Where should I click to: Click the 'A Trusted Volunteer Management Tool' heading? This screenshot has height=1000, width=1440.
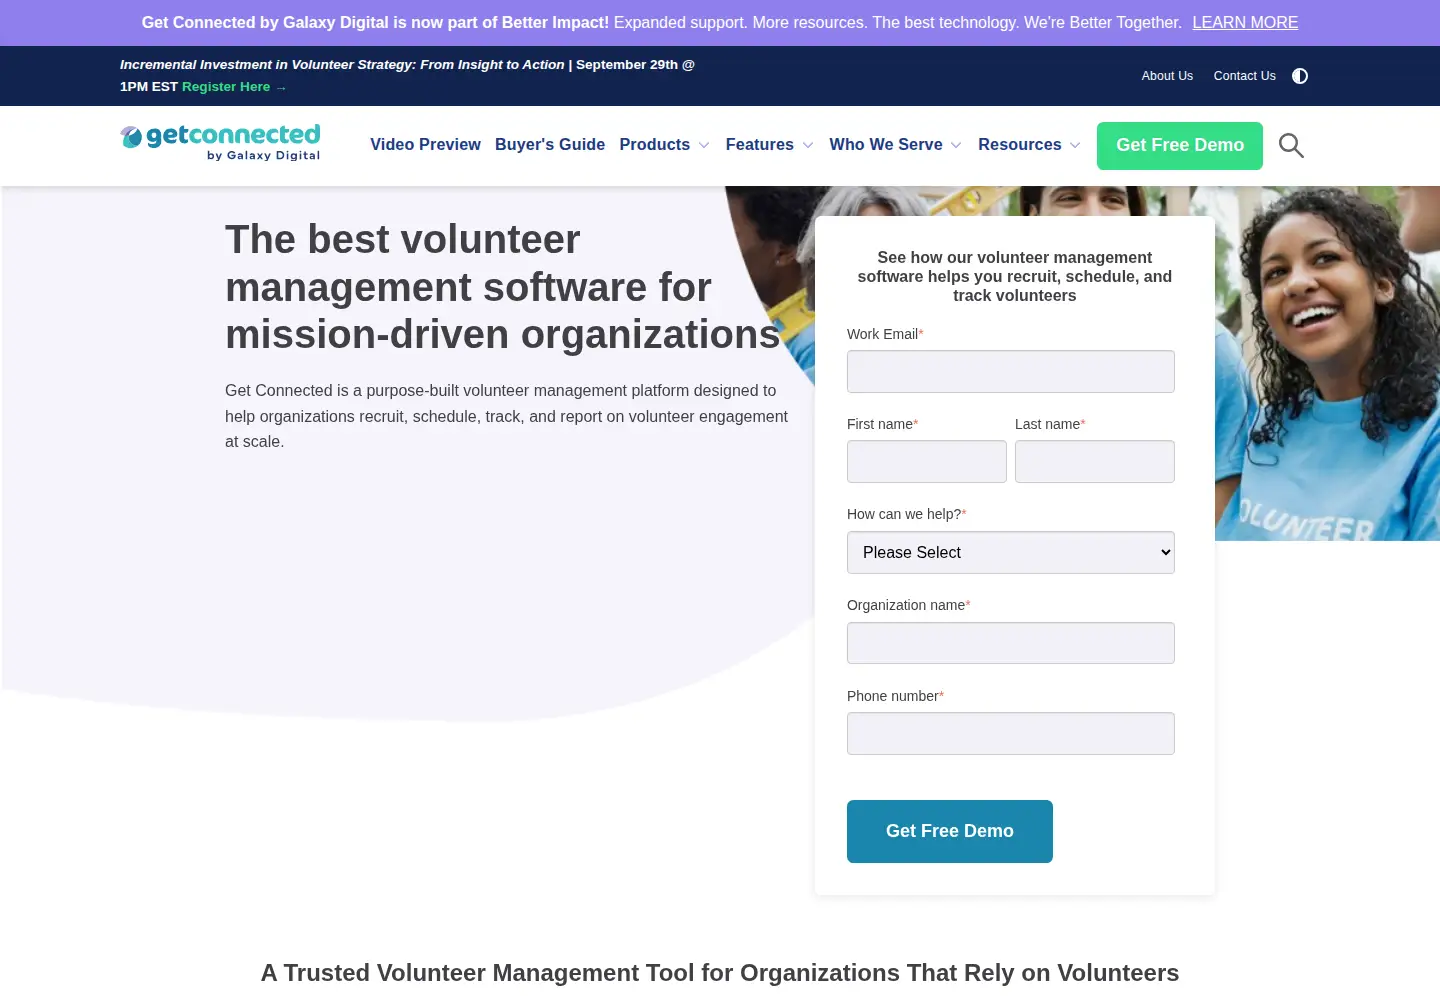click(x=720, y=973)
